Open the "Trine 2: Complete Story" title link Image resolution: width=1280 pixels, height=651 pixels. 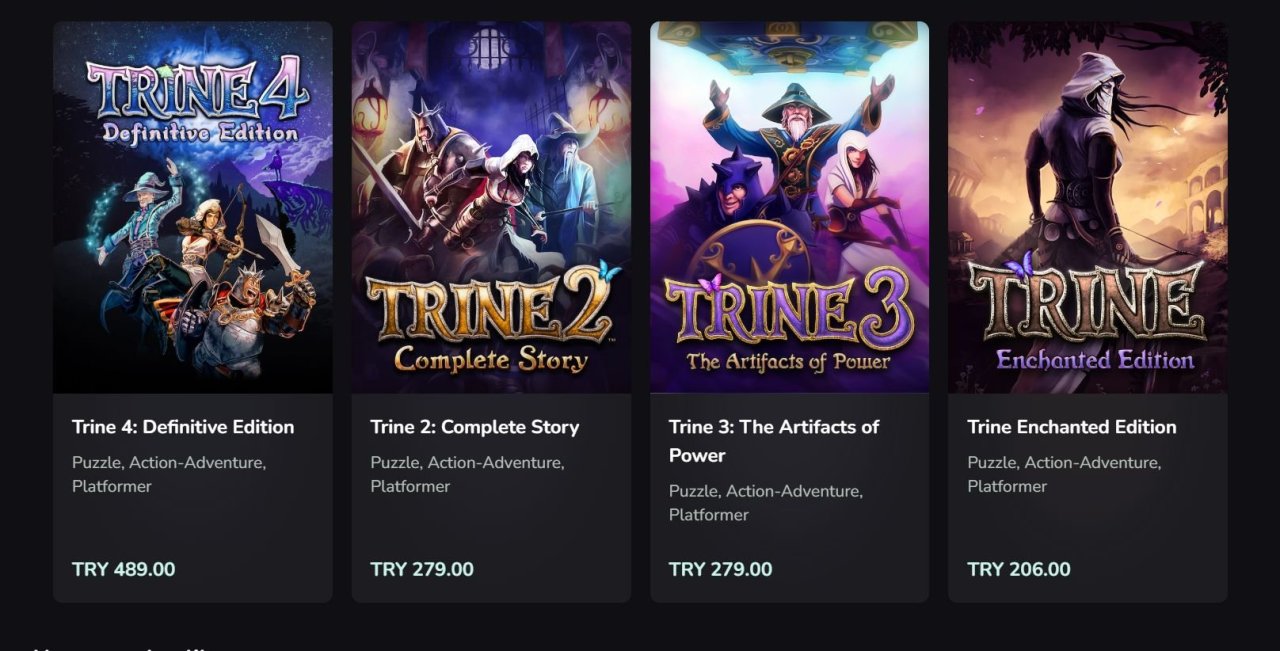475,427
